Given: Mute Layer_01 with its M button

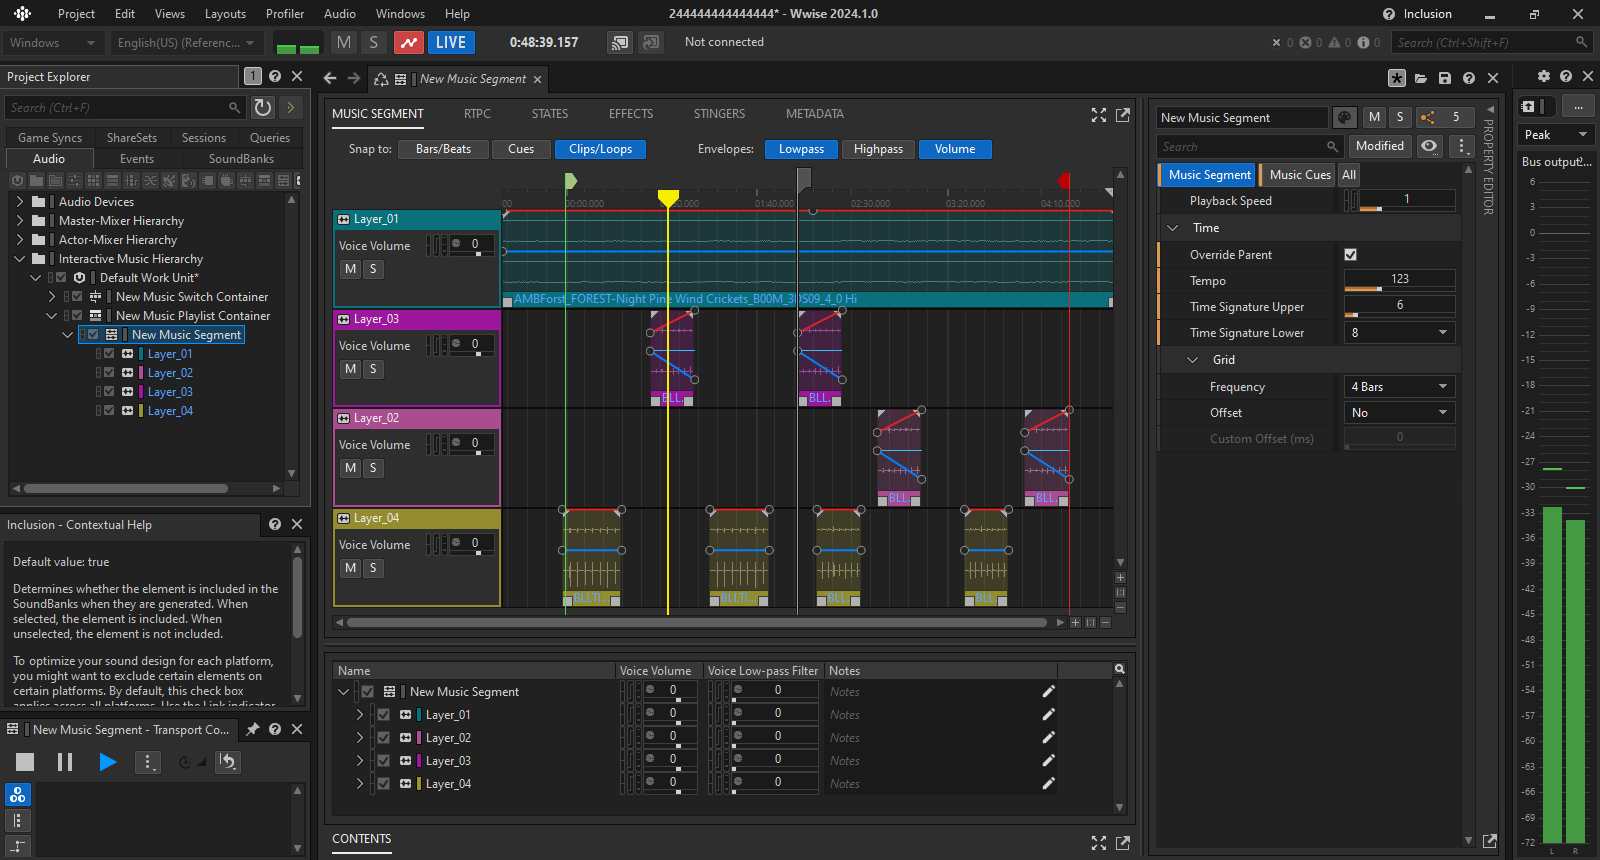Looking at the screenshot, I should [x=350, y=269].
